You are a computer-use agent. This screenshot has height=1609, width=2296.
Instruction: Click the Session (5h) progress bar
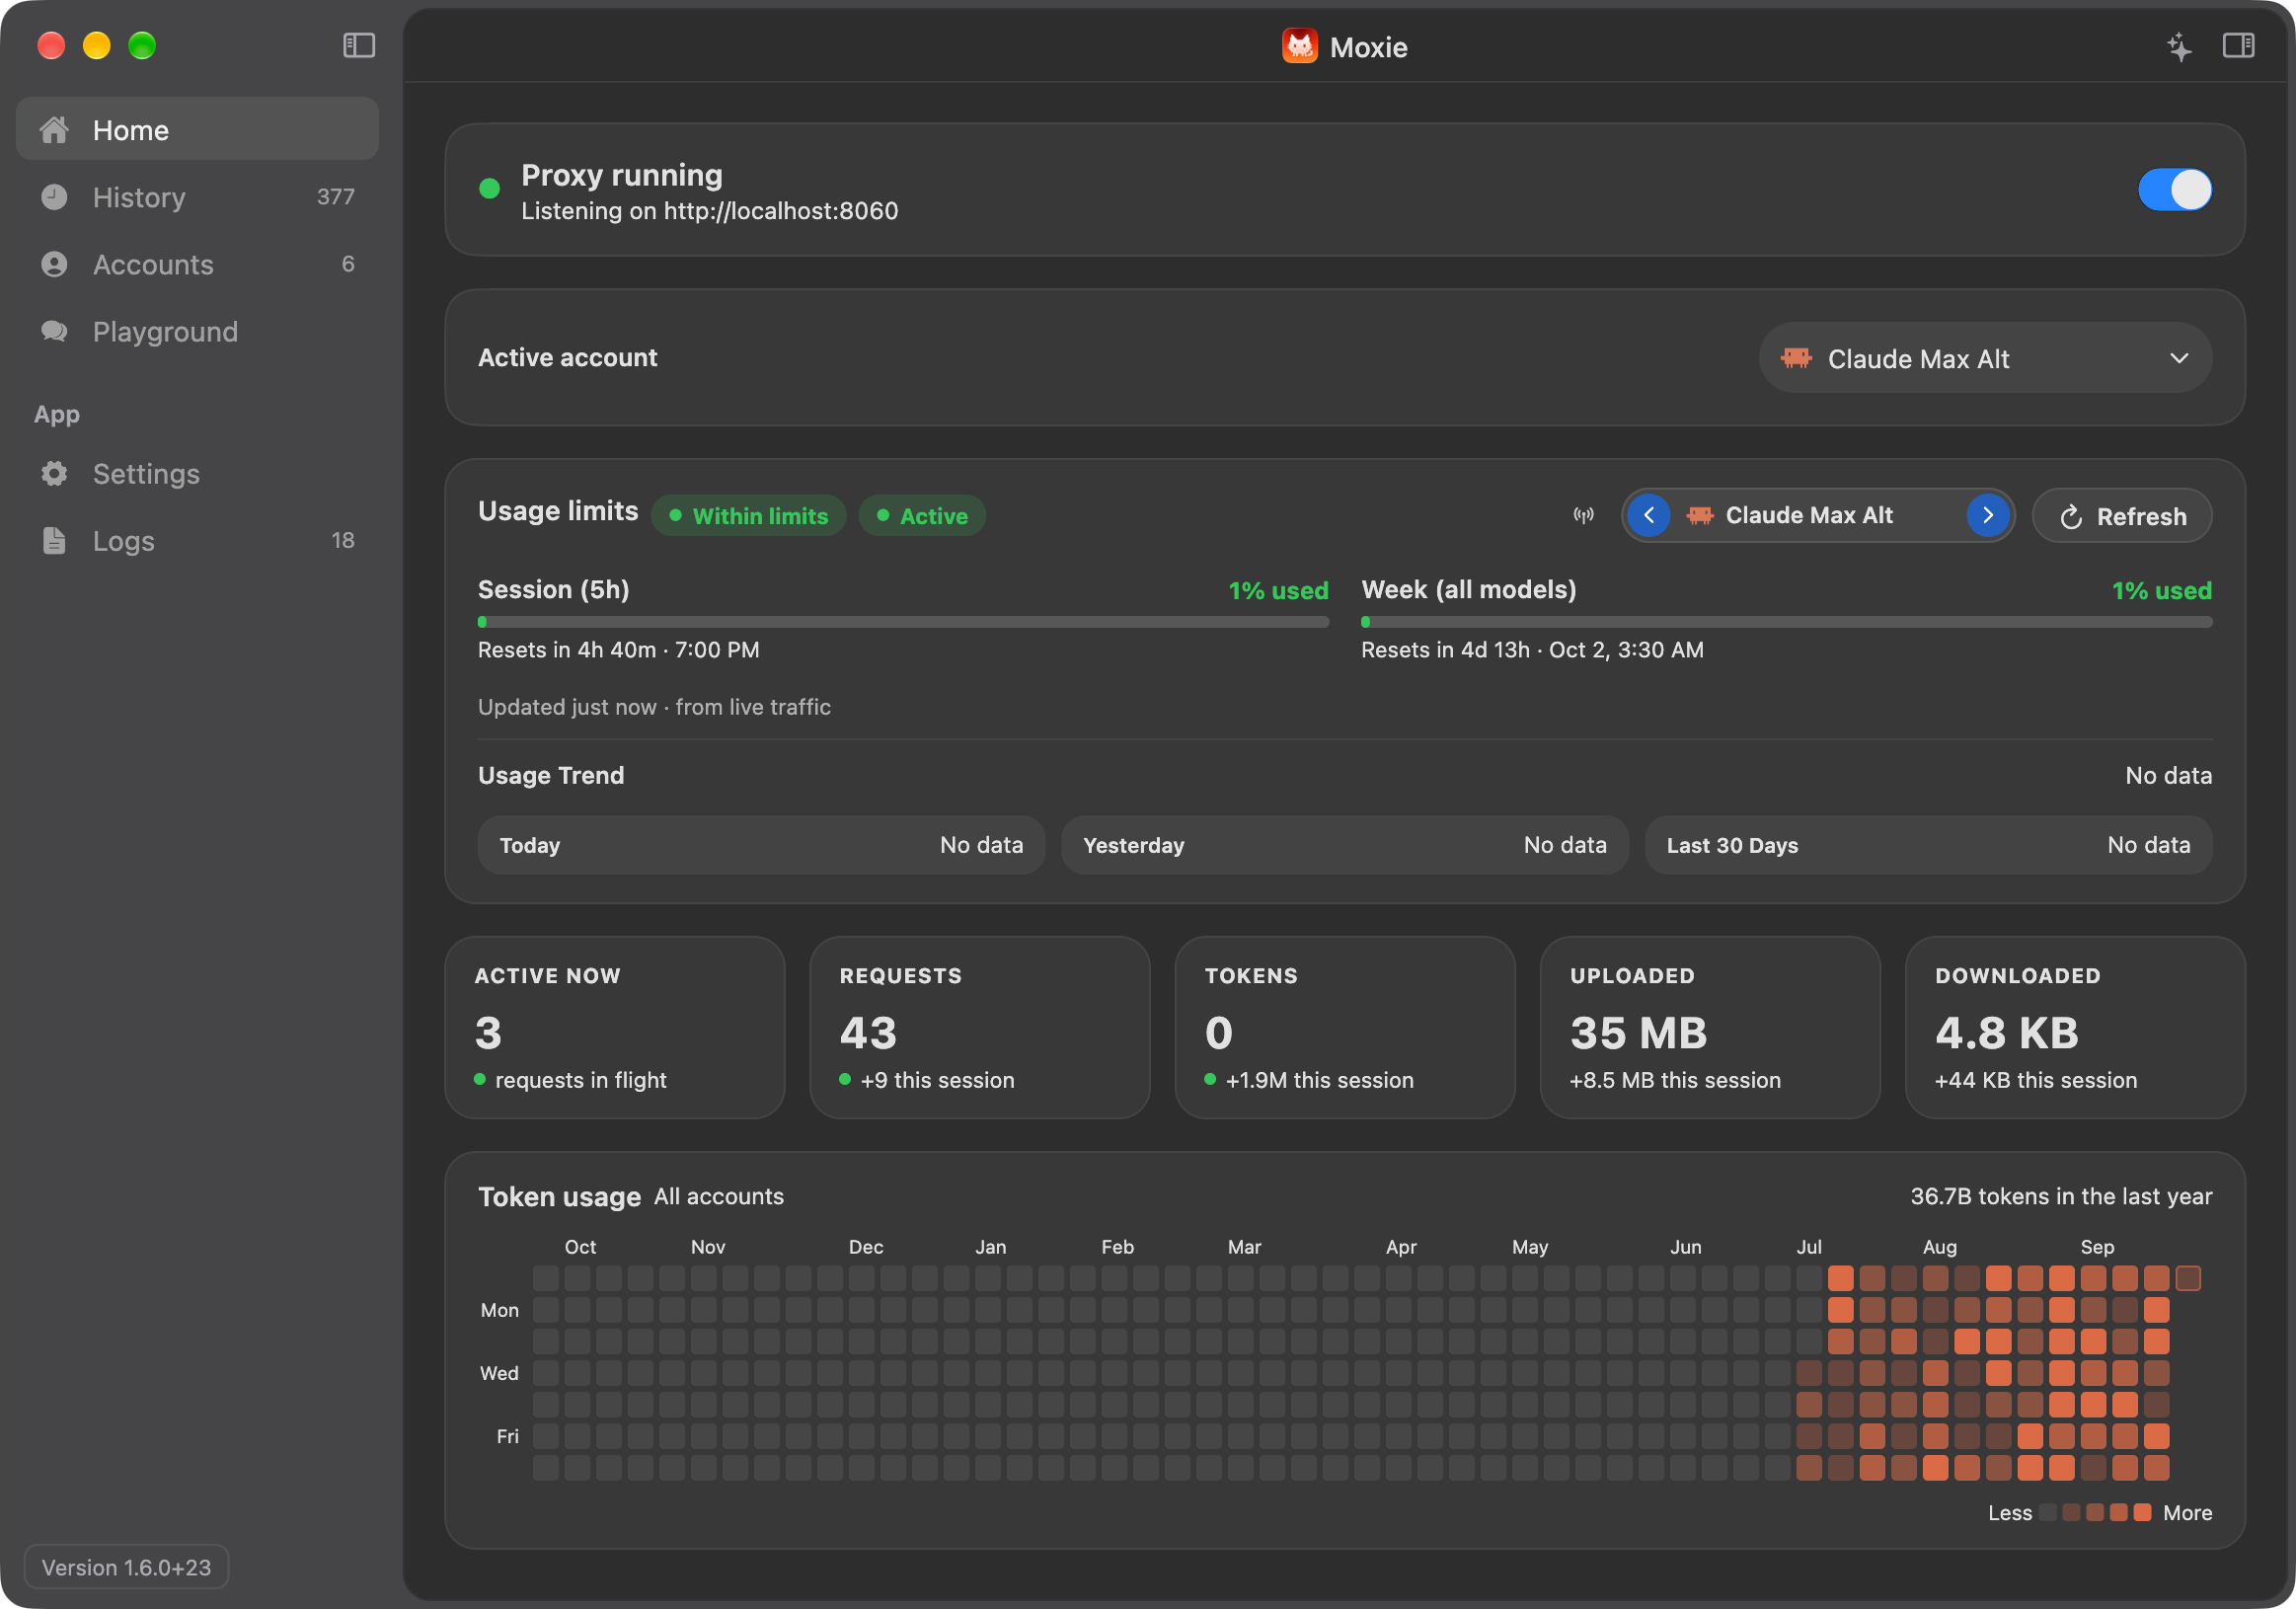coord(903,622)
